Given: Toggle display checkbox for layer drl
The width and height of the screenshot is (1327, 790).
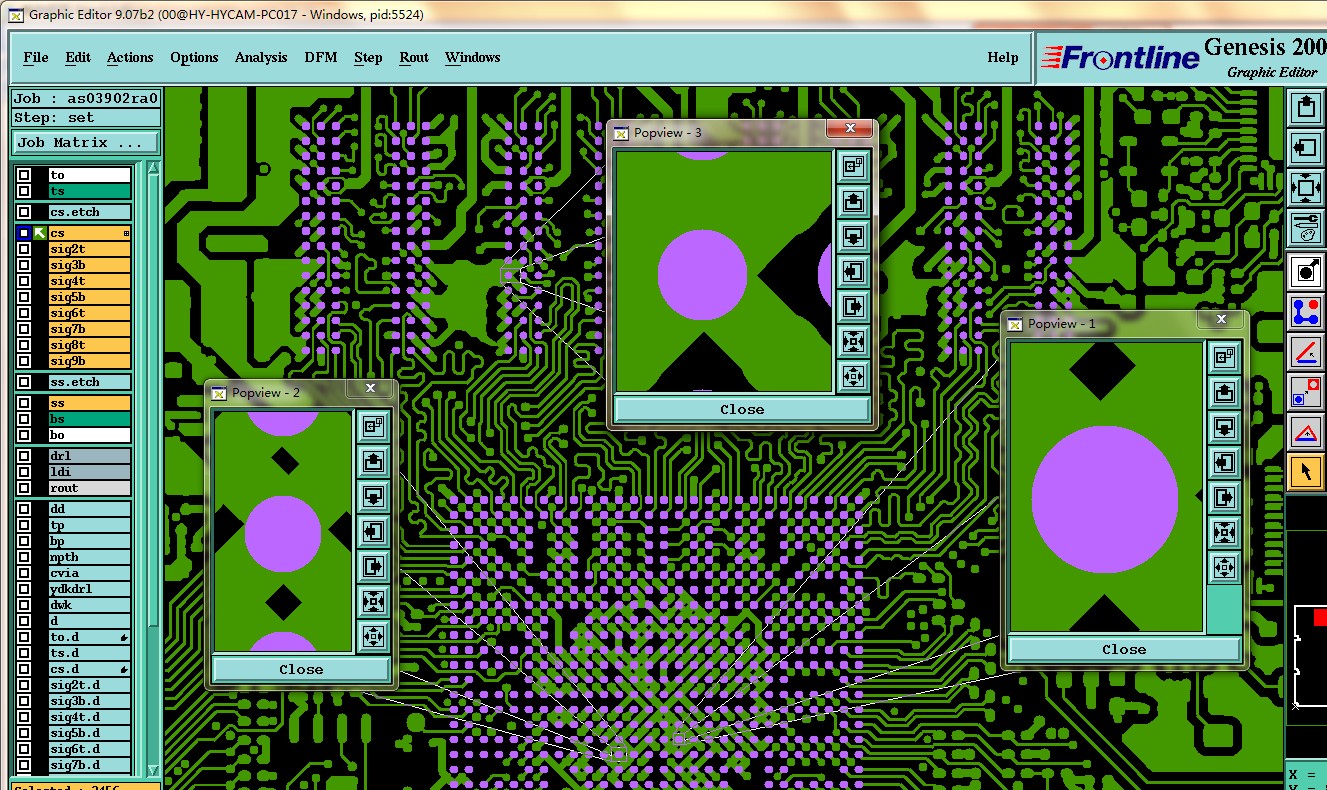Looking at the screenshot, I should coord(24,456).
